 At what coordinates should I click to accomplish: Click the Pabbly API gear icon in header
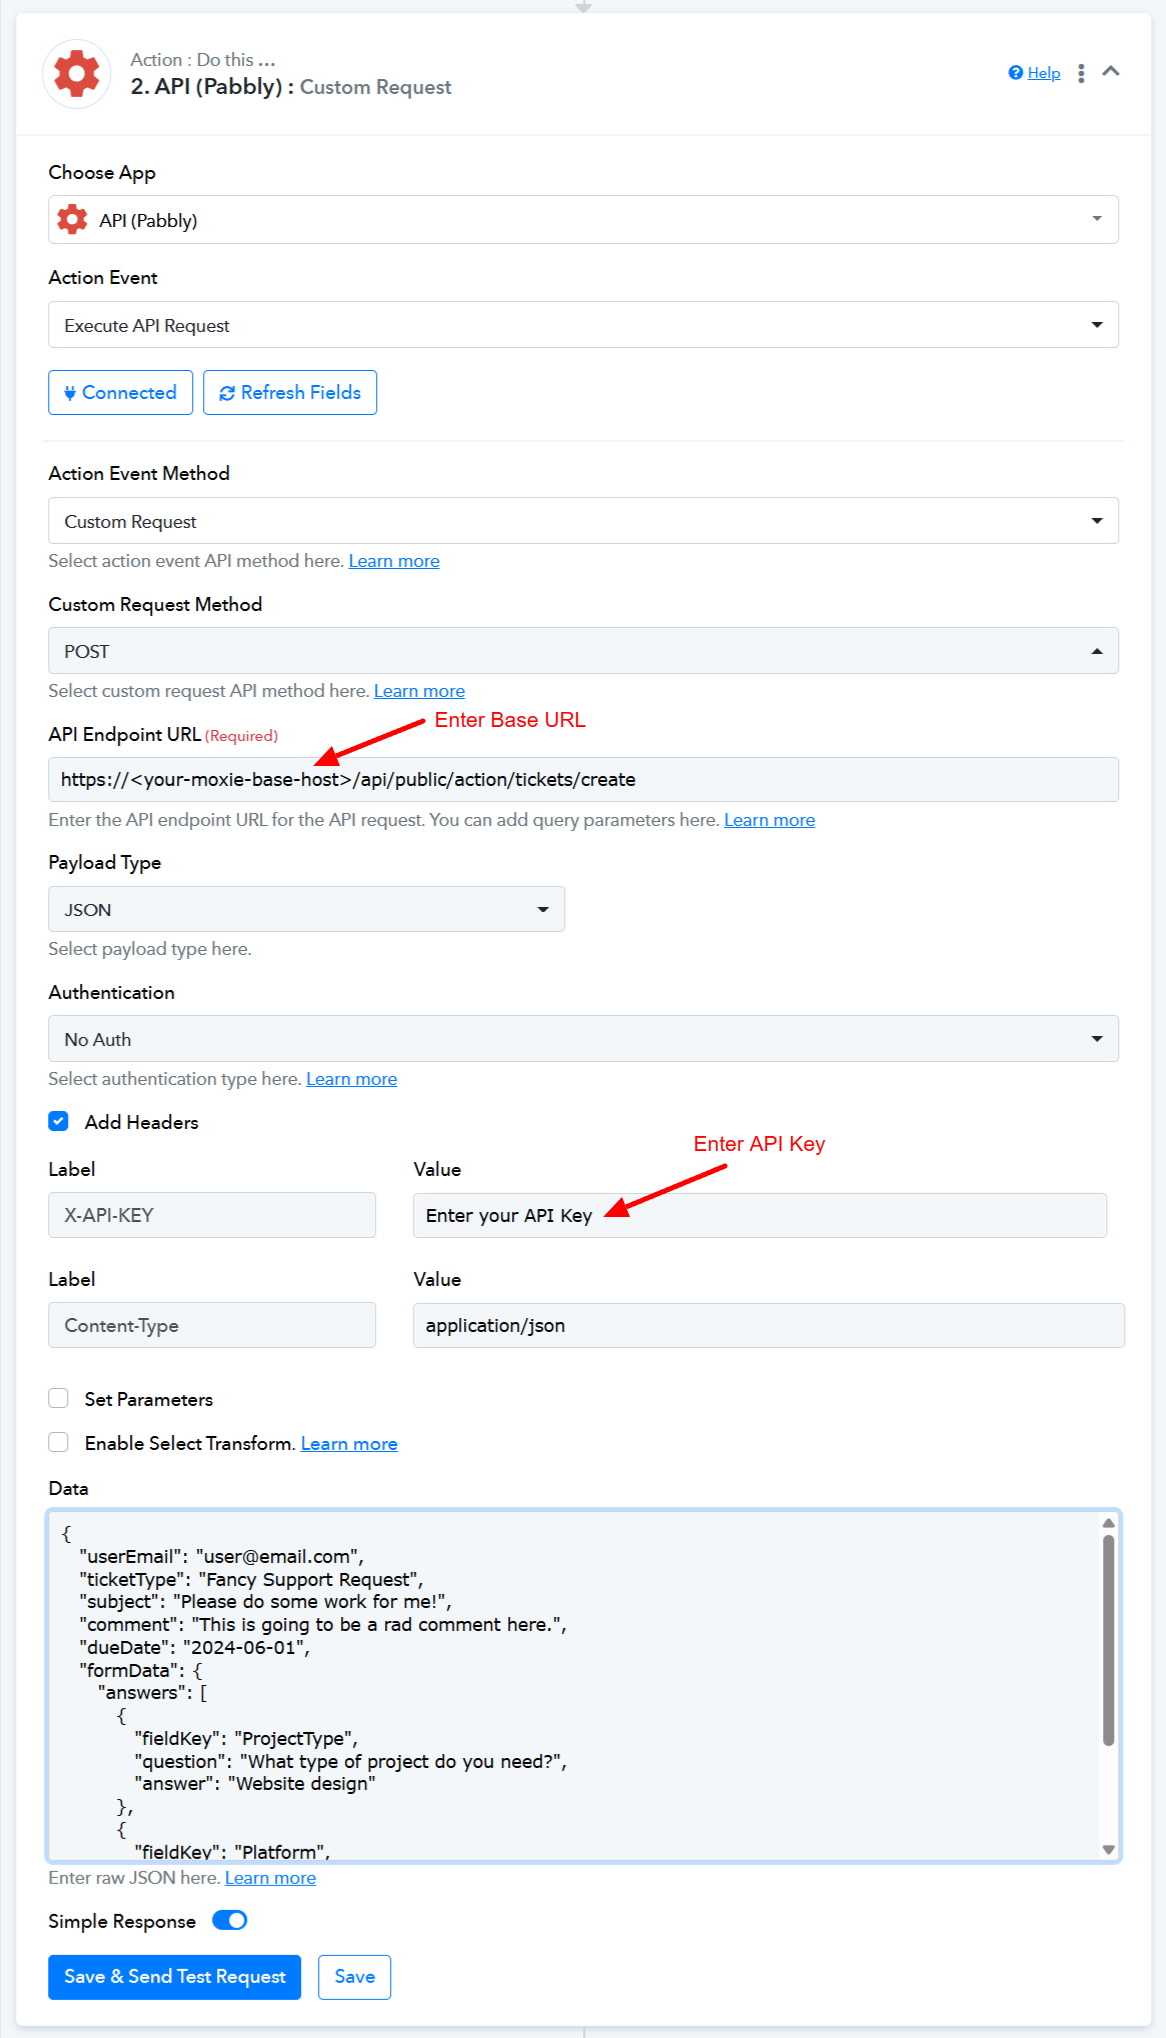(x=77, y=74)
